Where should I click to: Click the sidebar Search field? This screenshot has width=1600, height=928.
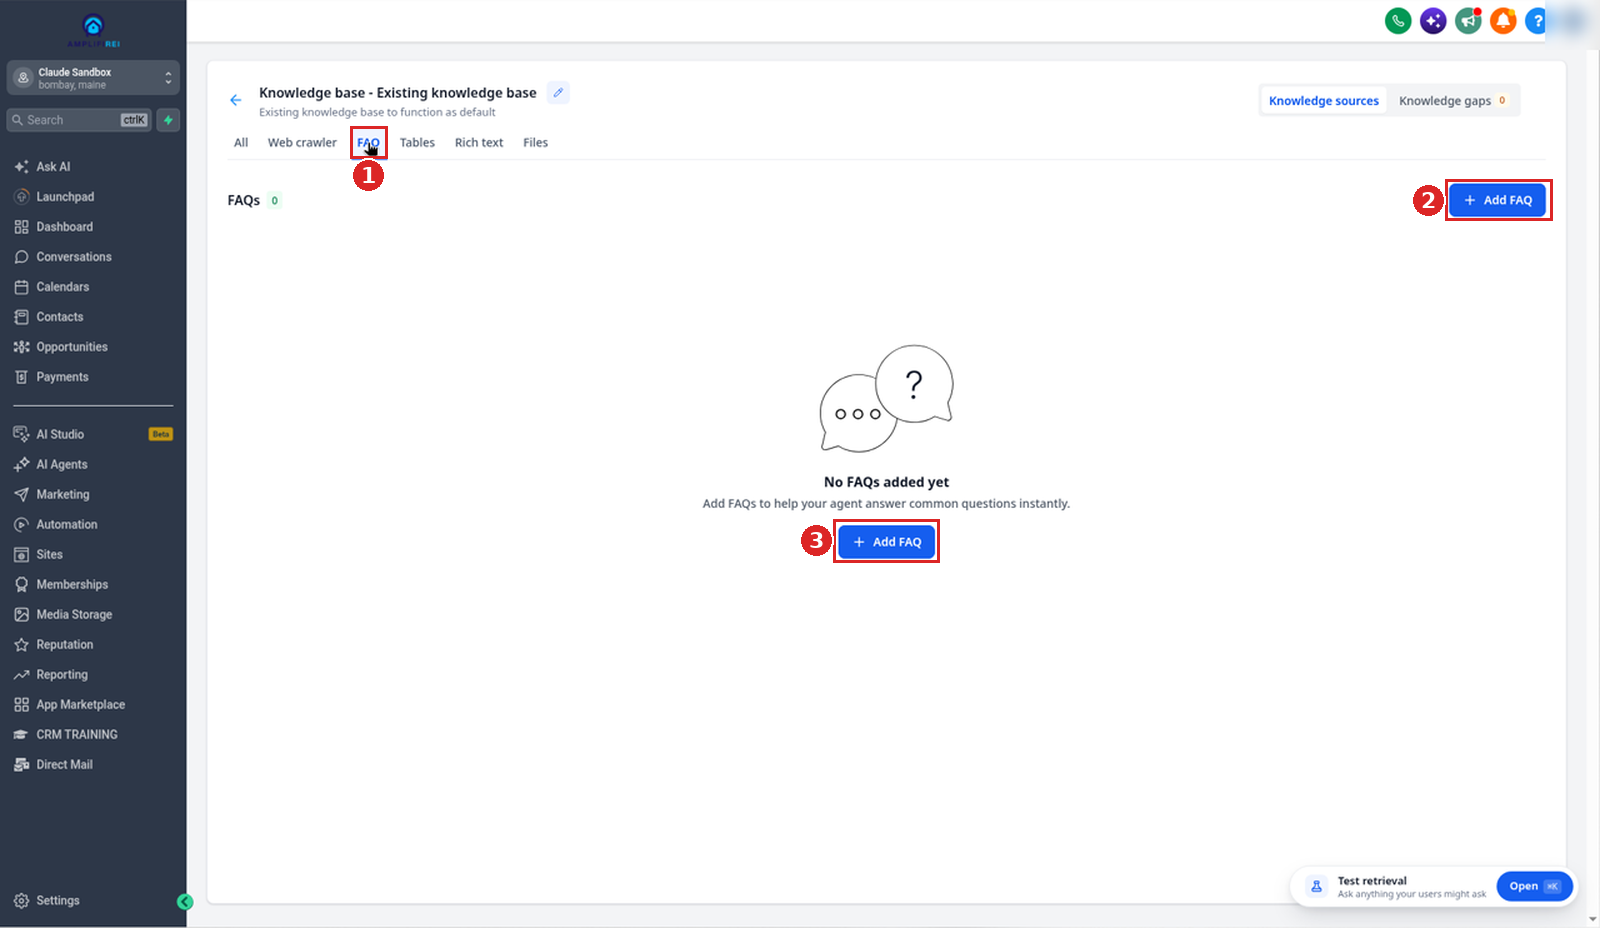[79, 120]
